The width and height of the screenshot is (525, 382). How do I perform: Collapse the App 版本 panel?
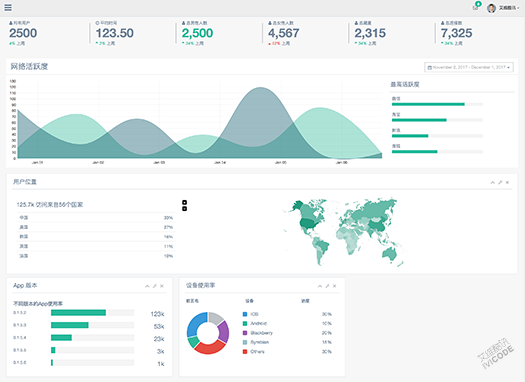(147, 286)
